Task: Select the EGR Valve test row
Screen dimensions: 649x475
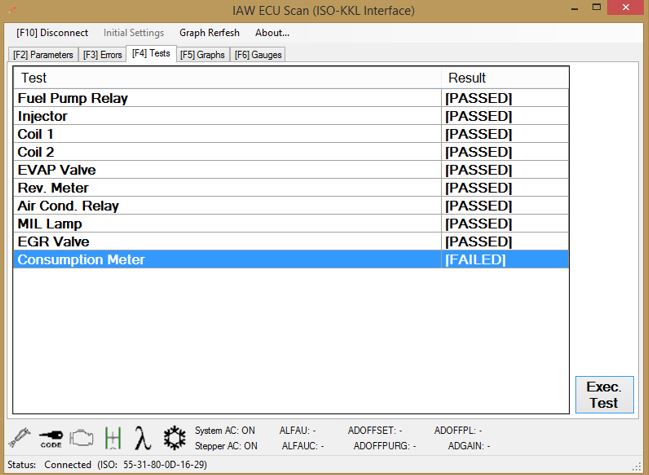Action: click(x=52, y=242)
